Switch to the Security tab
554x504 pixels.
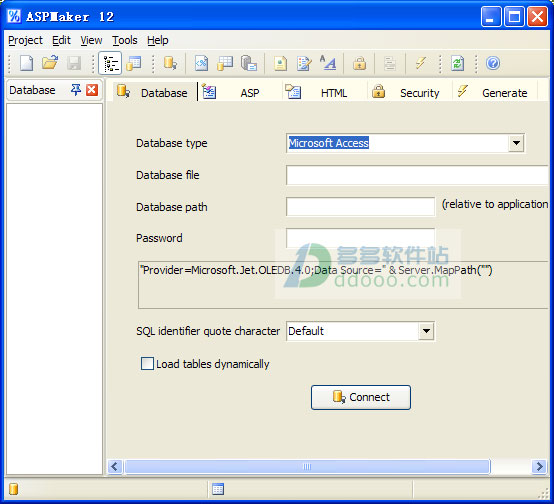[x=410, y=93]
